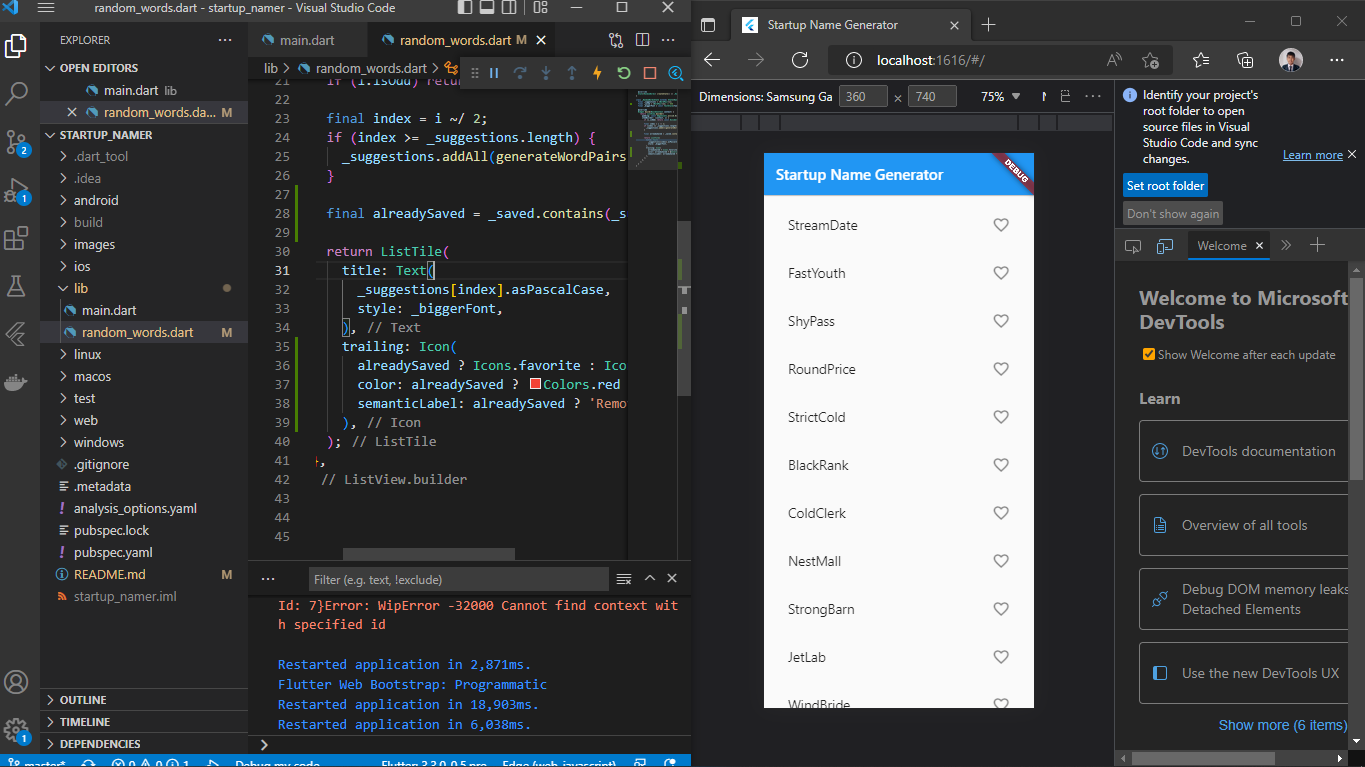
Task: Open the Search view in VS Code
Action: coord(16,94)
